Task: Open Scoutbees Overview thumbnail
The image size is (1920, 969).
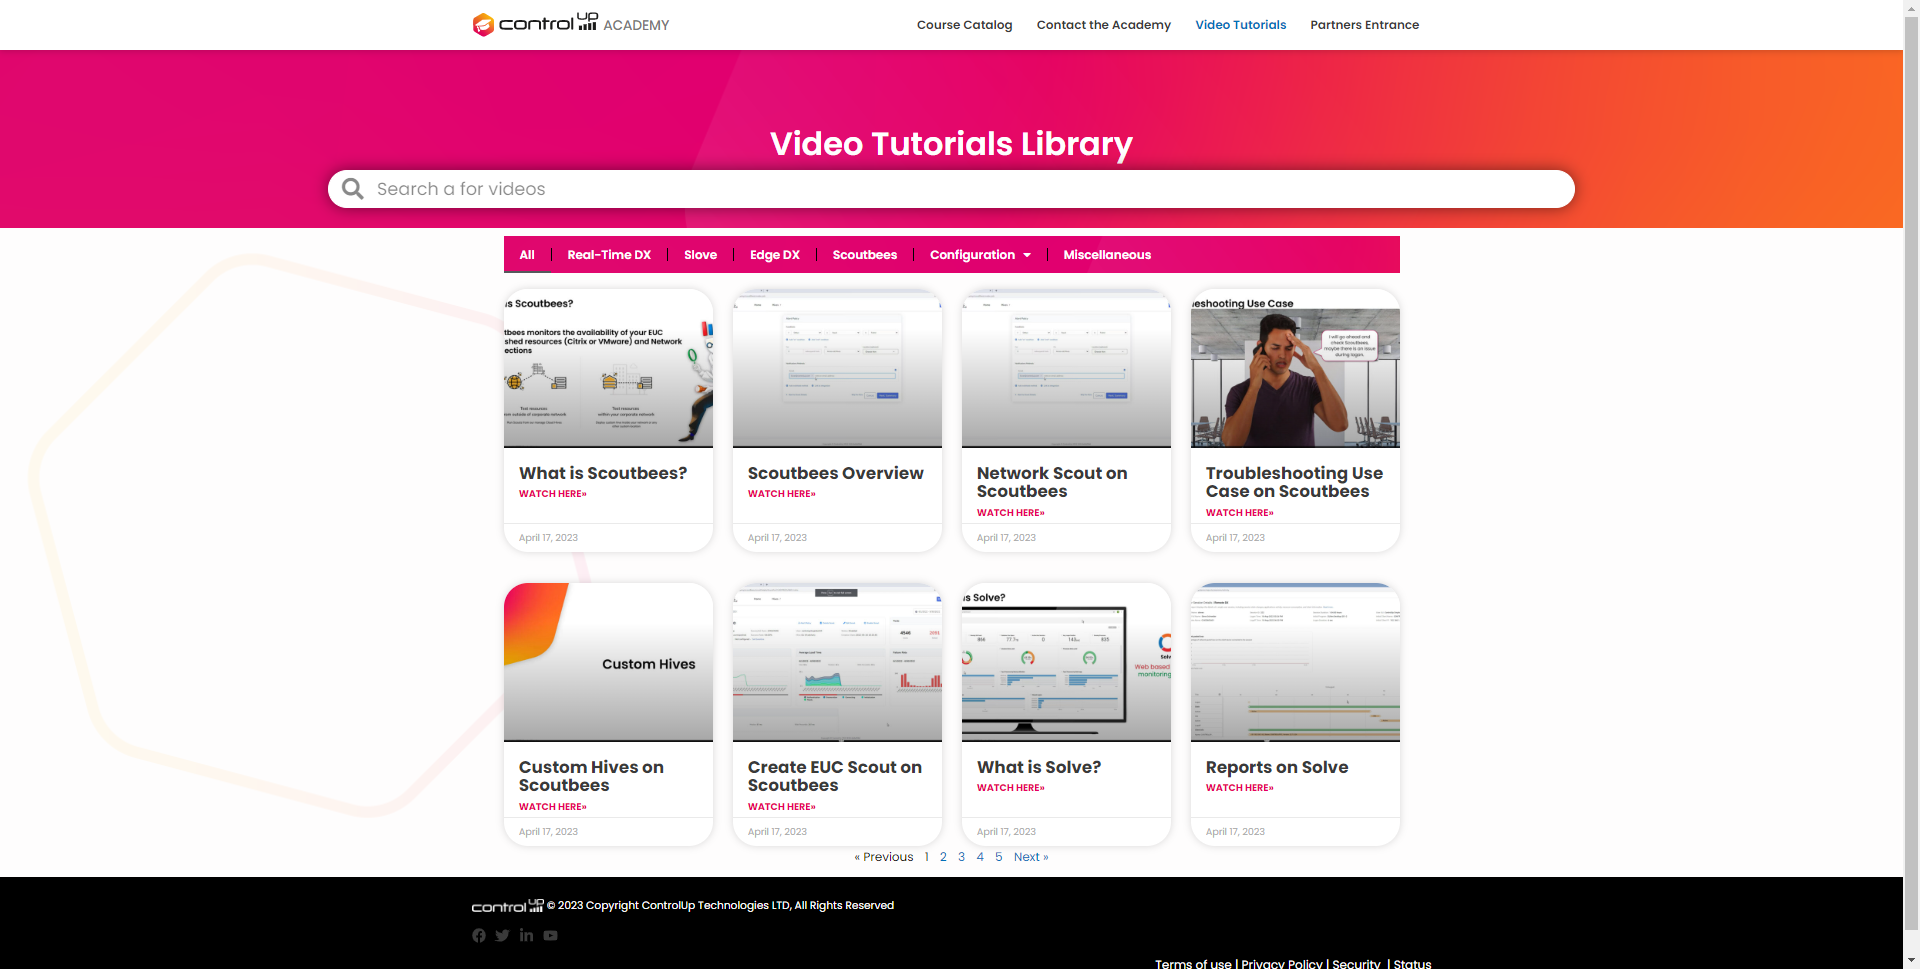Action: [837, 368]
